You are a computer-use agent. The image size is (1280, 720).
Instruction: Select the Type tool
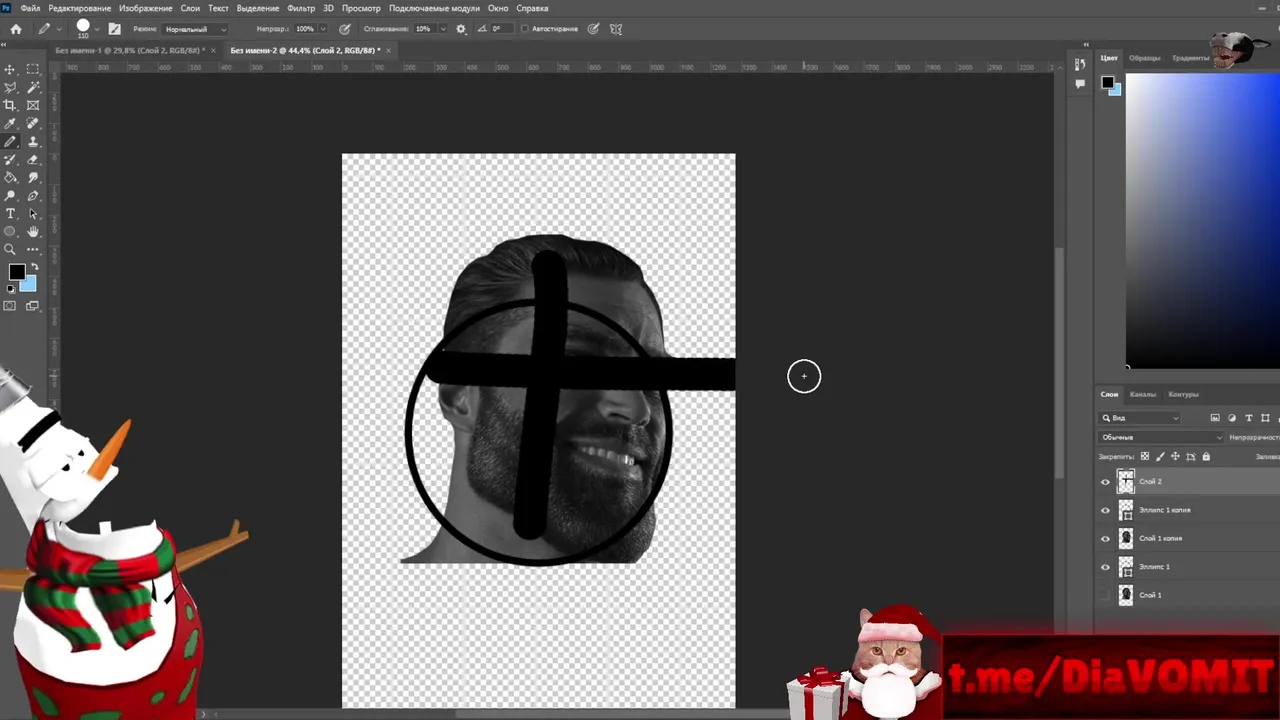tap(10, 214)
